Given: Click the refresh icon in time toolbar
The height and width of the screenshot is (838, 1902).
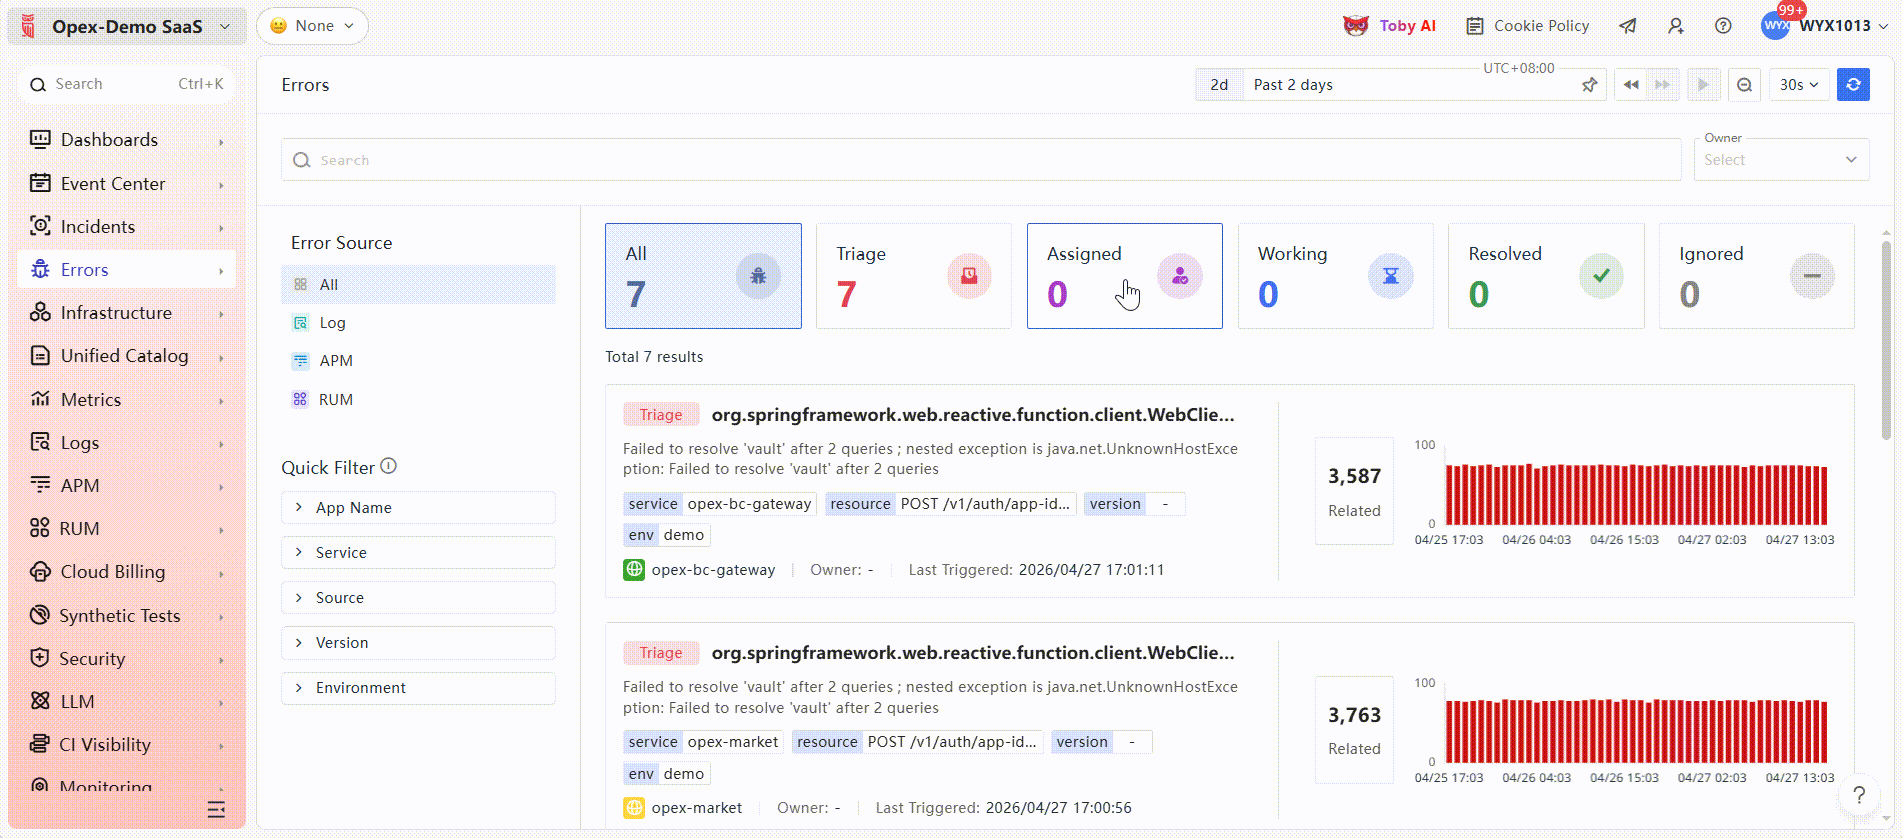Looking at the screenshot, I should pos(1853,85).
